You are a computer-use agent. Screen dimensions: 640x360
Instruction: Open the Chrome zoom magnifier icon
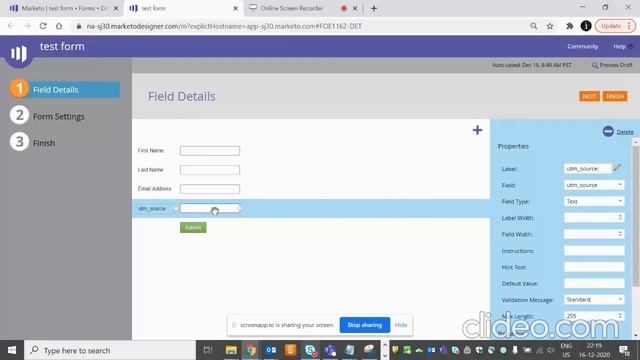coord(533,26)
